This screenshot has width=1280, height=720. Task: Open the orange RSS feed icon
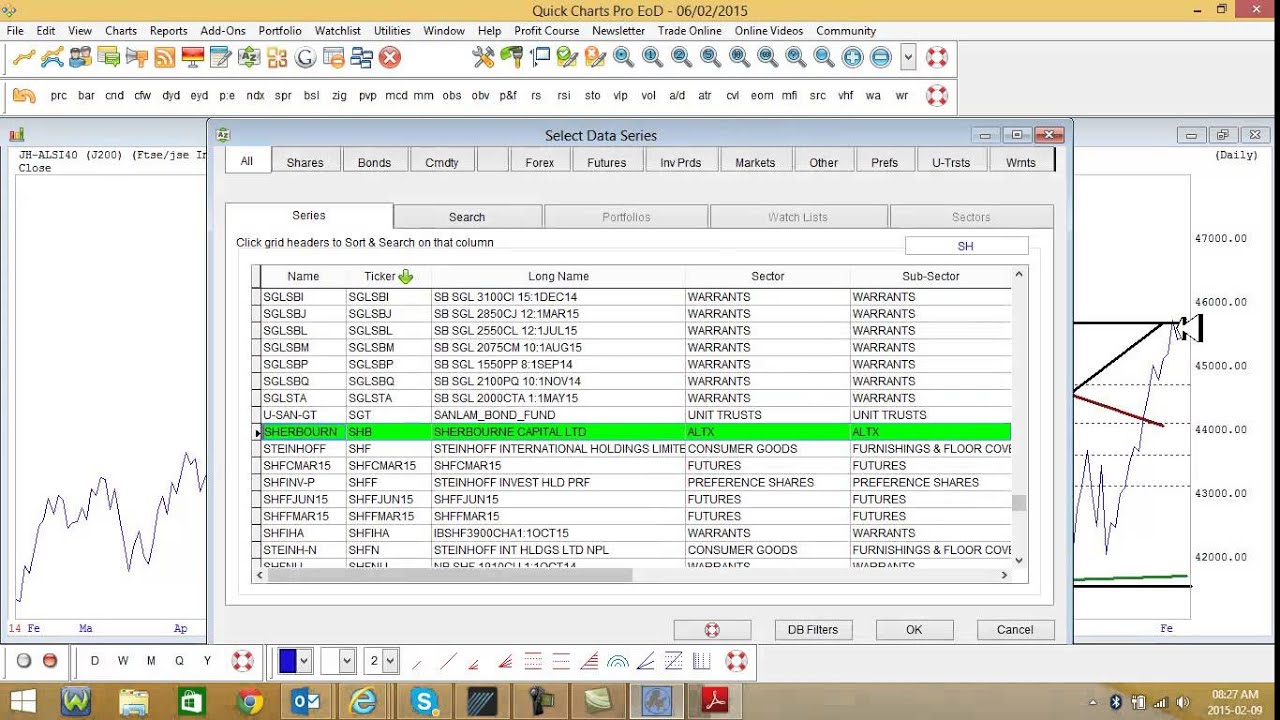(165, 57)
